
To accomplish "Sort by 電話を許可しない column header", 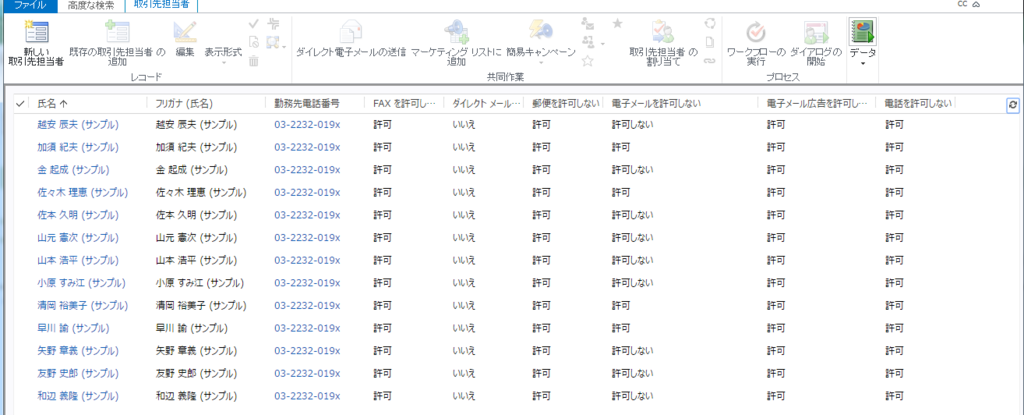I will pos(916,103).
